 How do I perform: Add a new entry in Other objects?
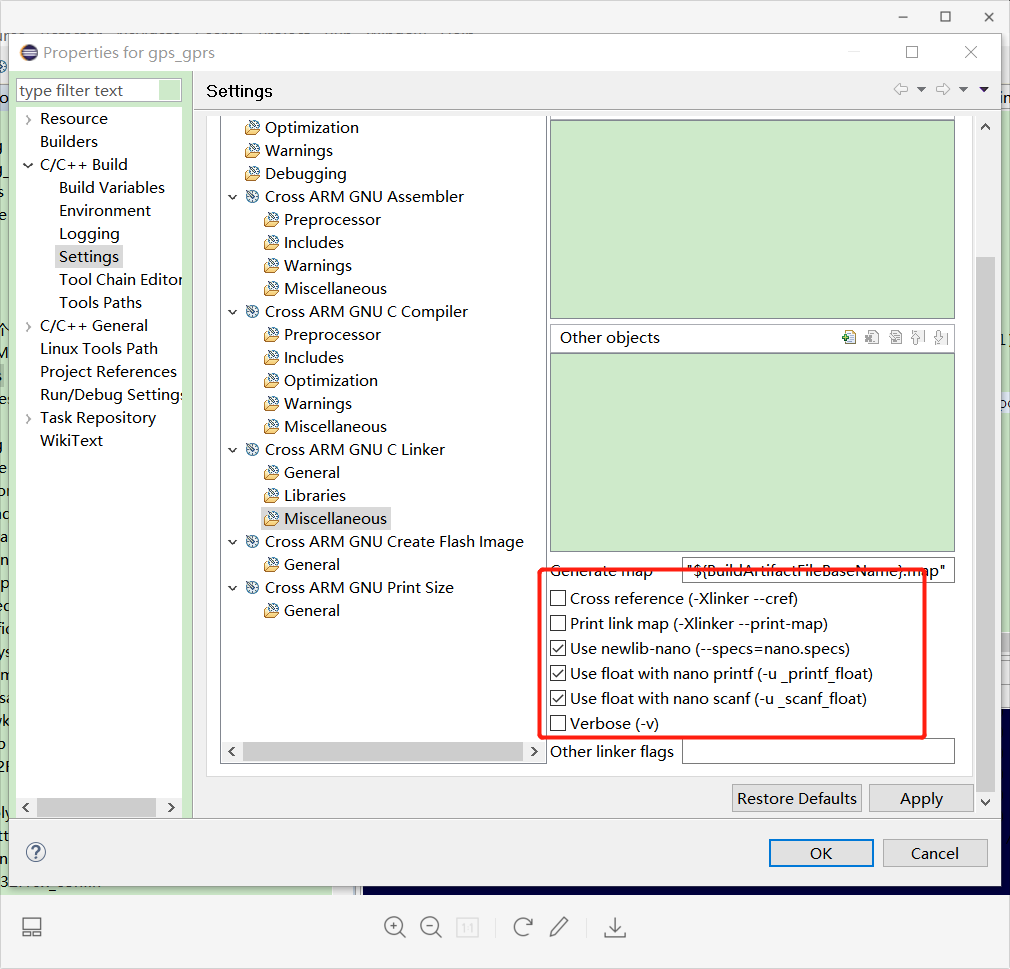(x=849, y=337)
